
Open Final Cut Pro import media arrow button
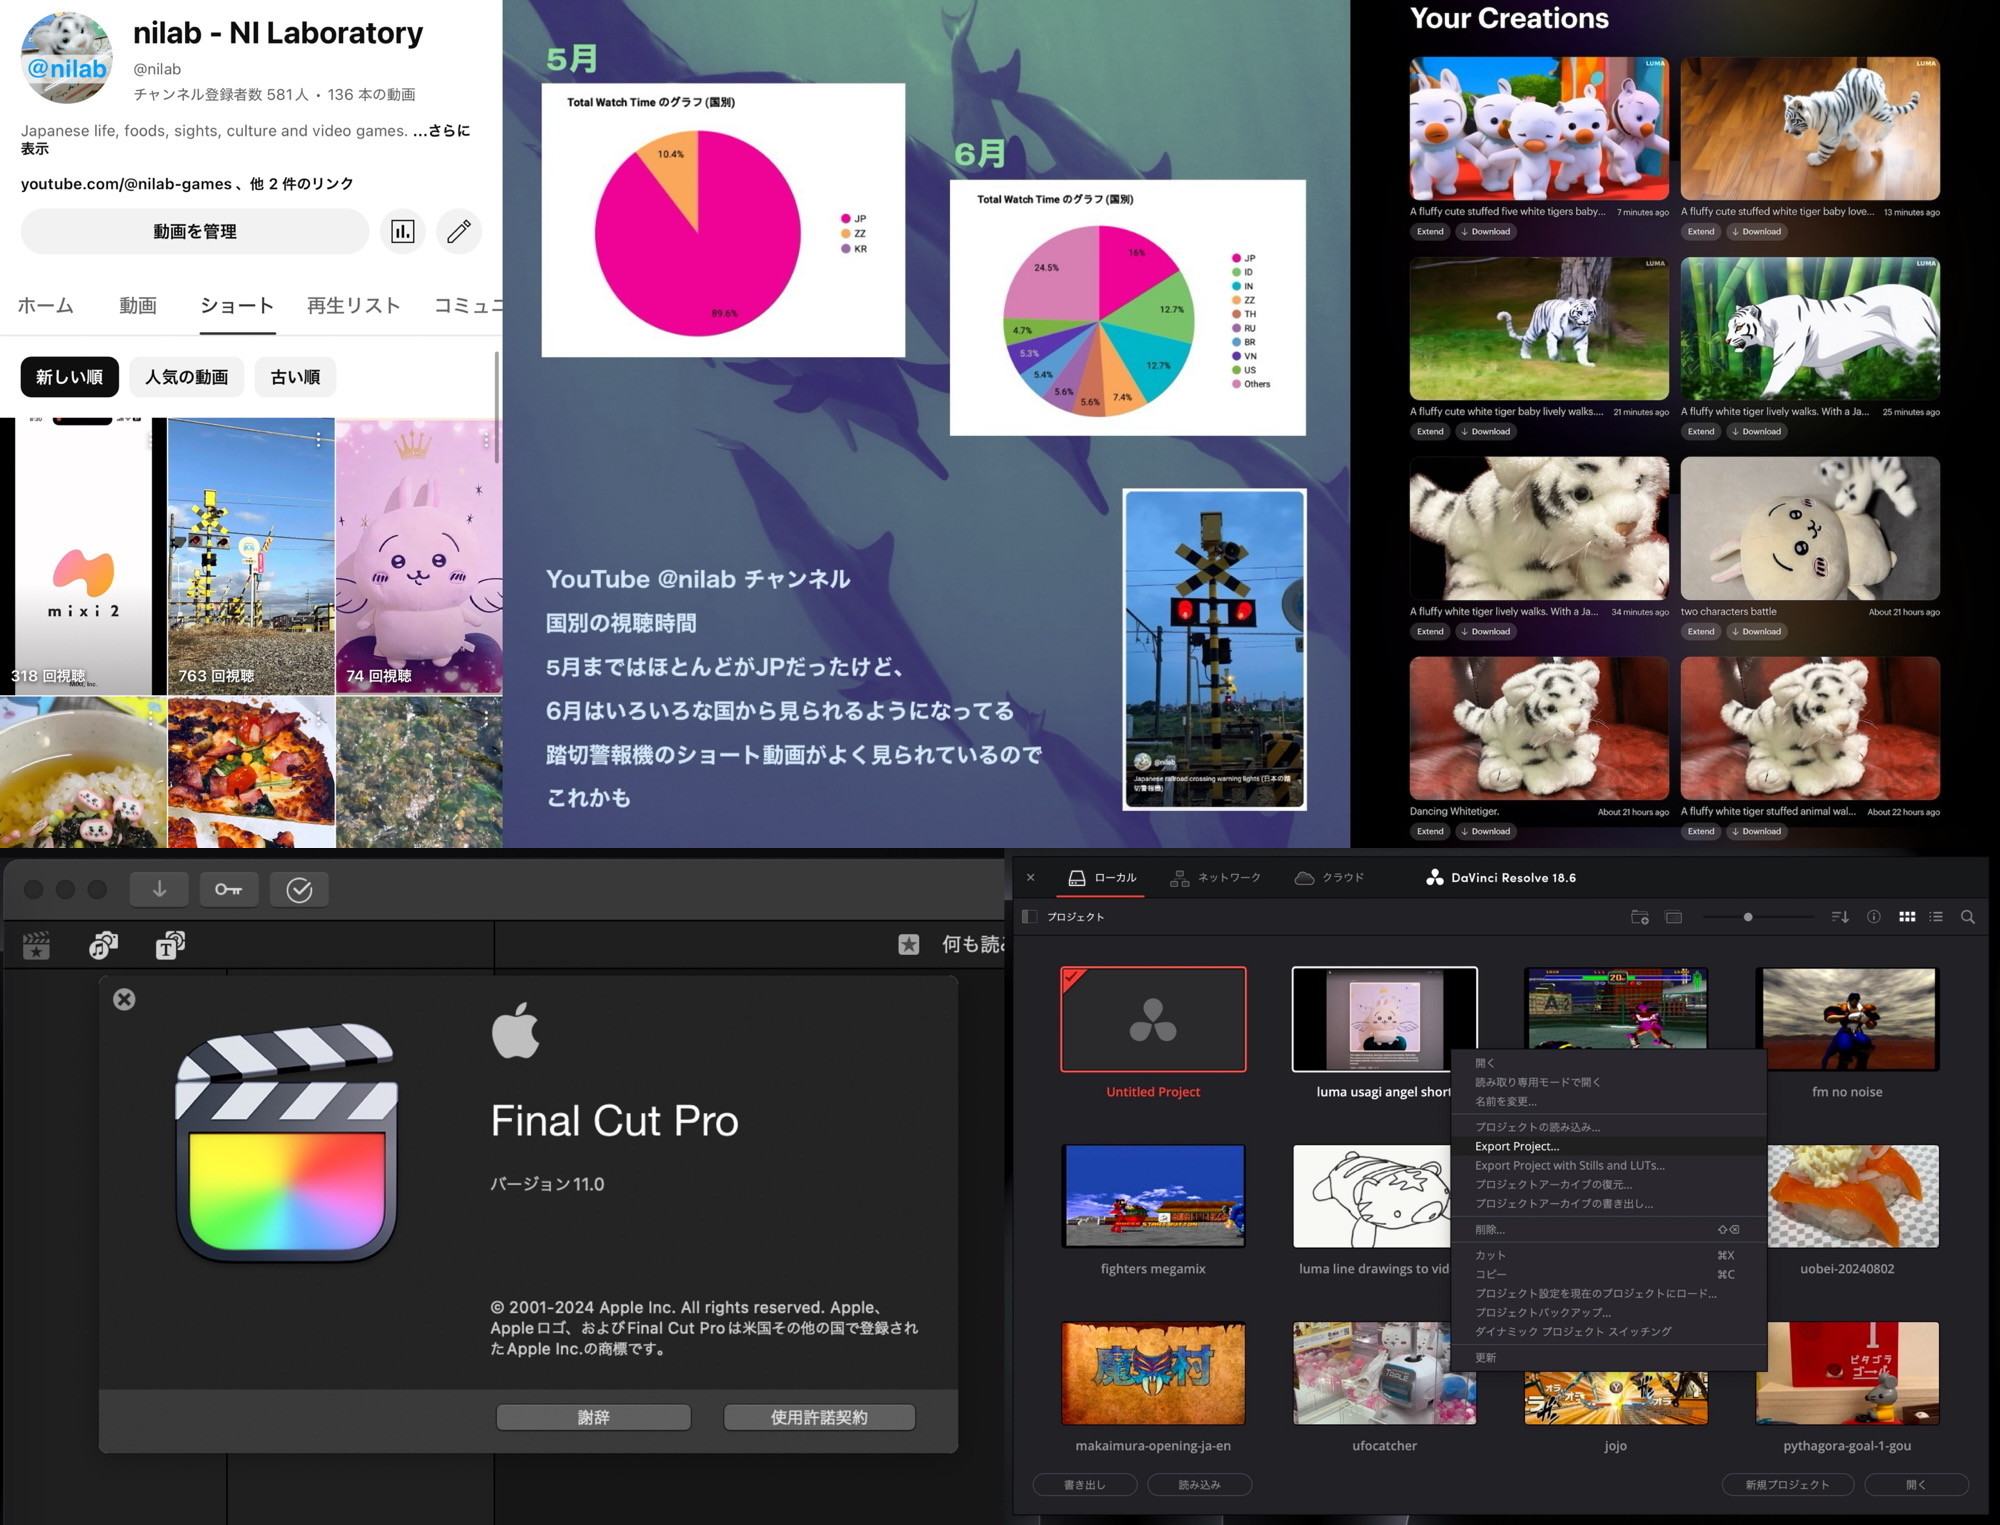point(159,889)
